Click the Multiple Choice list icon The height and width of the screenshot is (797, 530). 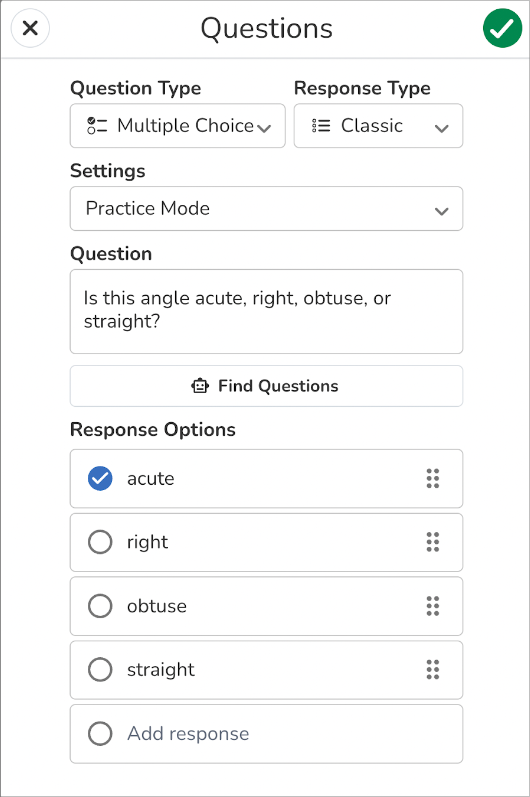(x=97, y=126)
